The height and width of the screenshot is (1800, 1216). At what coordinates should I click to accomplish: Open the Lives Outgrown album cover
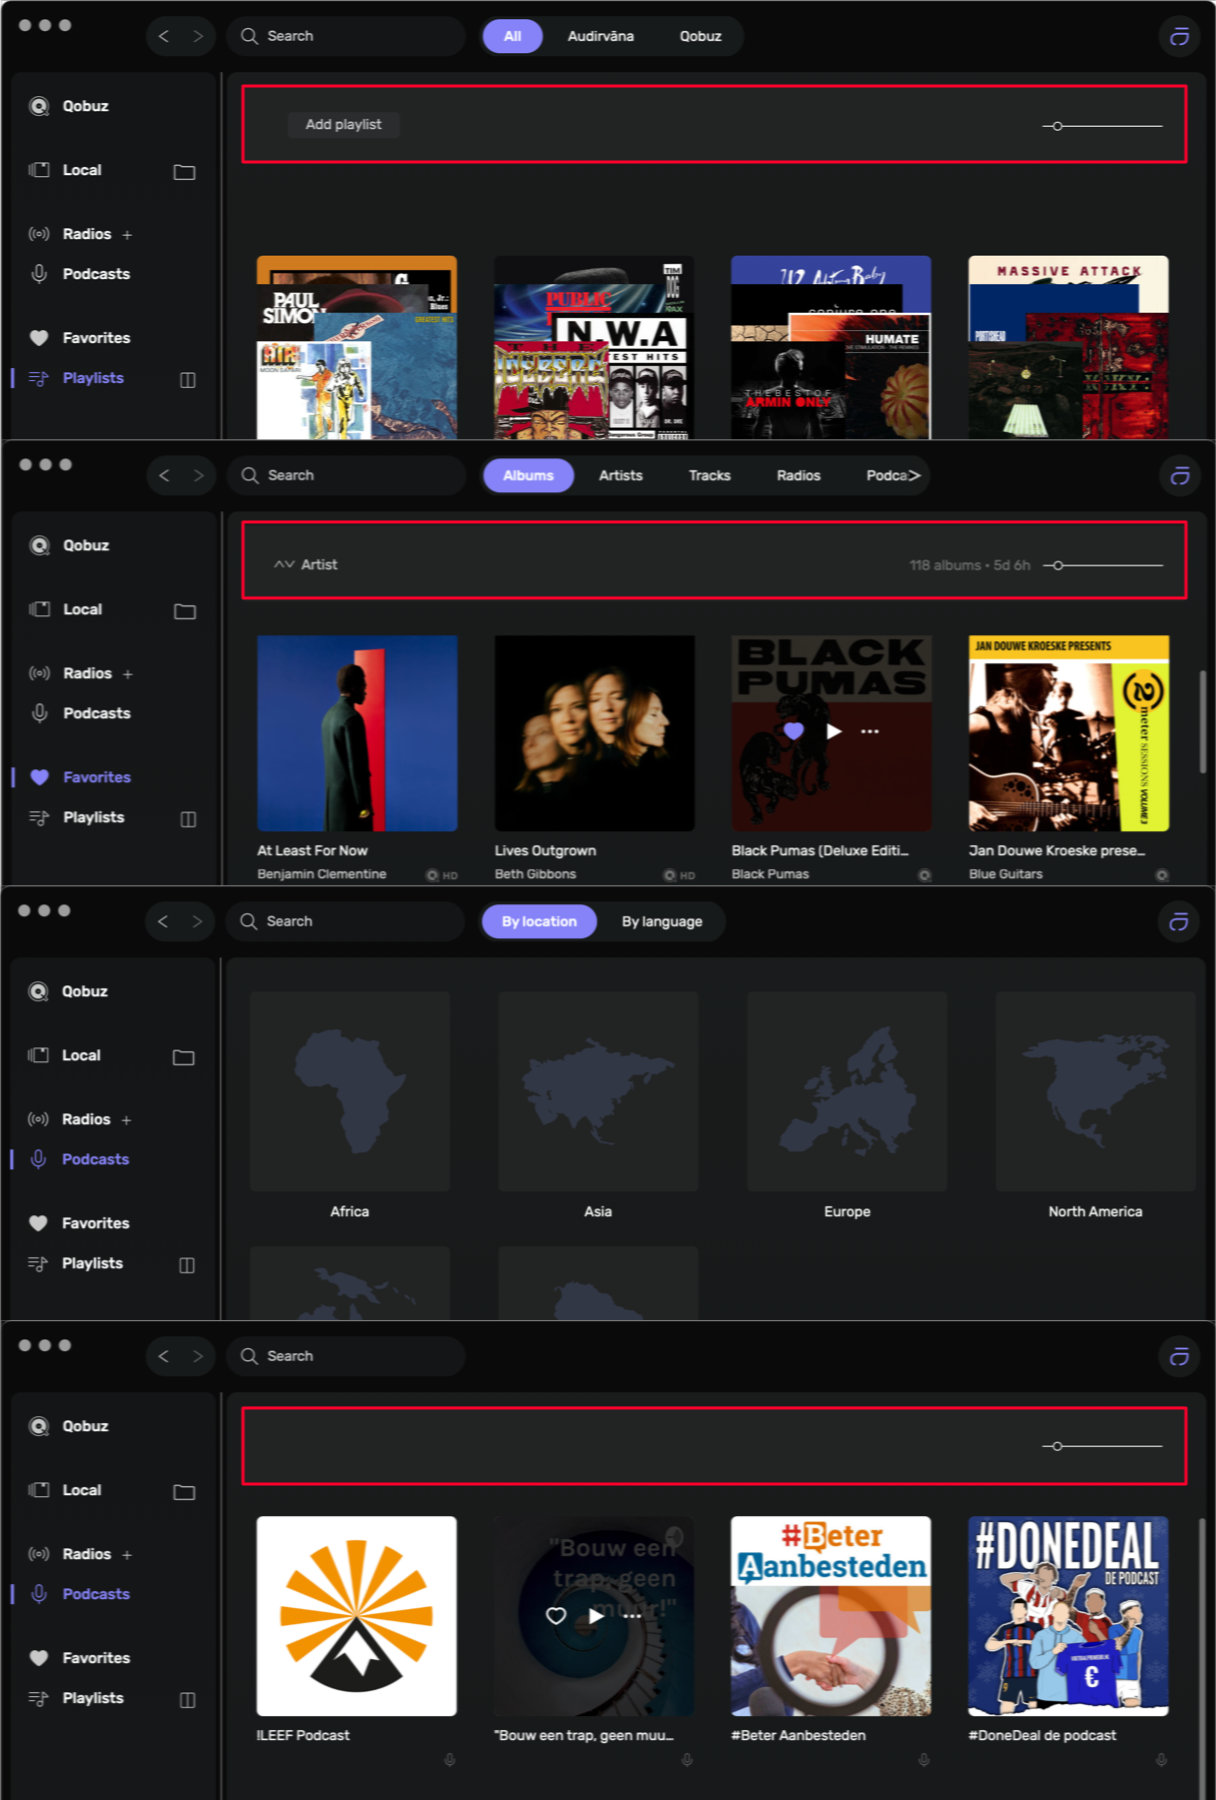pyautogui.click(x=594, y=733)
